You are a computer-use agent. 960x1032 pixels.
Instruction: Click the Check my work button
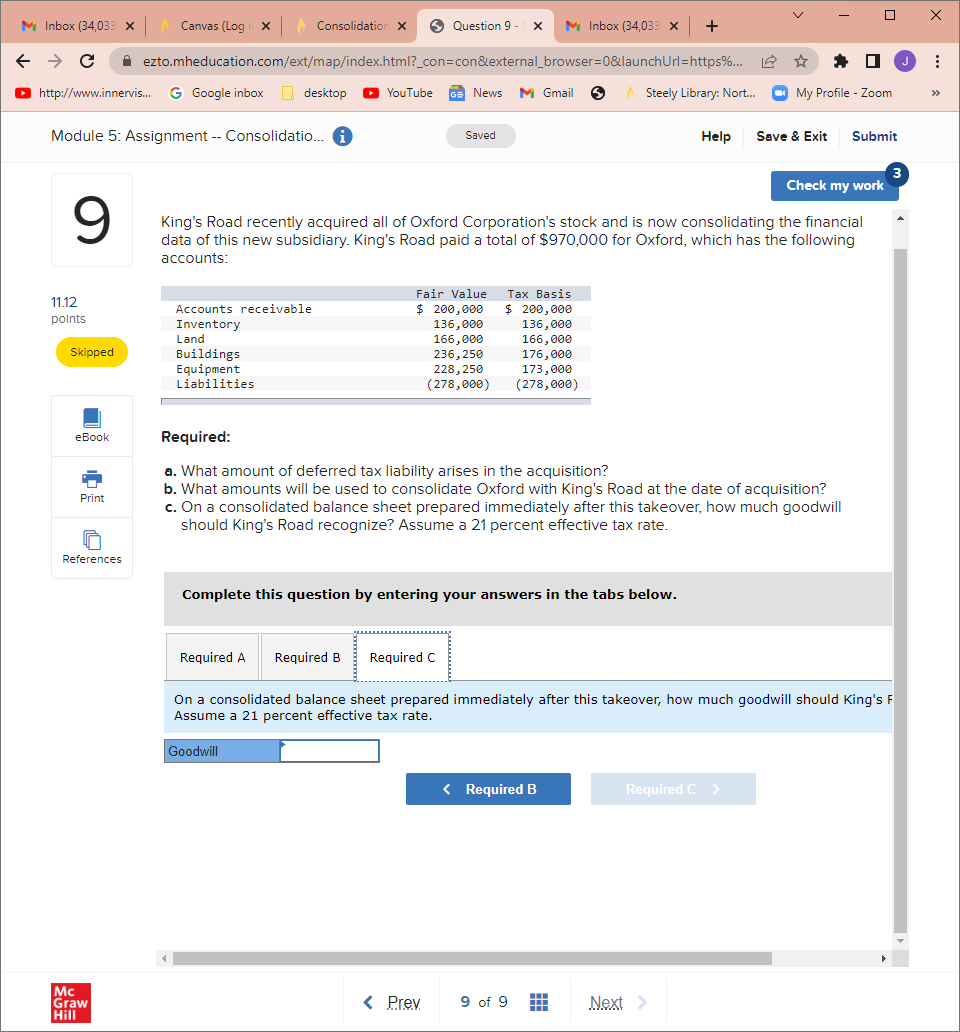tap(834, 186)
